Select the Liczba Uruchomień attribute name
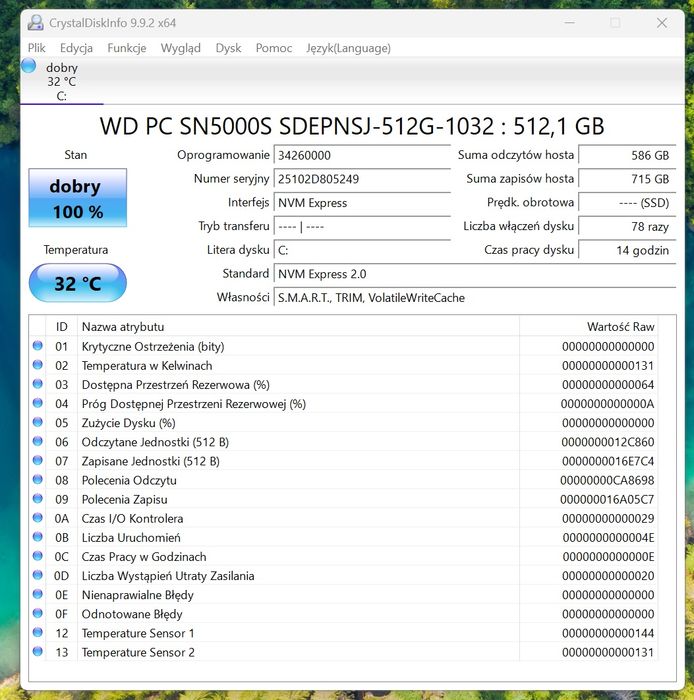 click(x=131, y=538)
